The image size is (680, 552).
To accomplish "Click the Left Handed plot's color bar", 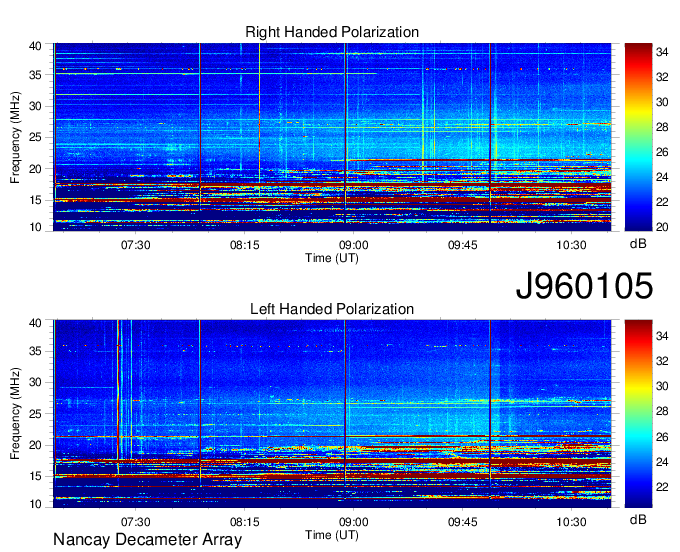I will 638,414.
